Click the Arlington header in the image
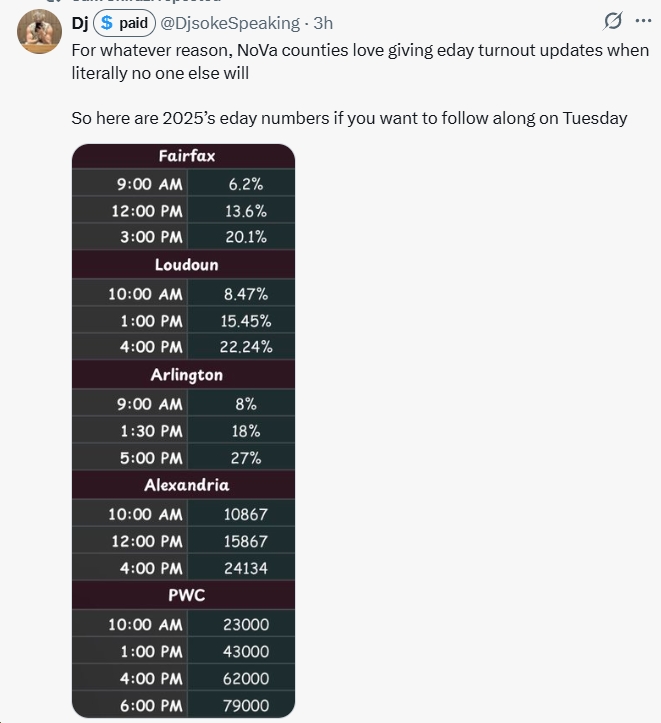This screenshot has height=723, width=661. pyautogui.click(x=186, y=375)
